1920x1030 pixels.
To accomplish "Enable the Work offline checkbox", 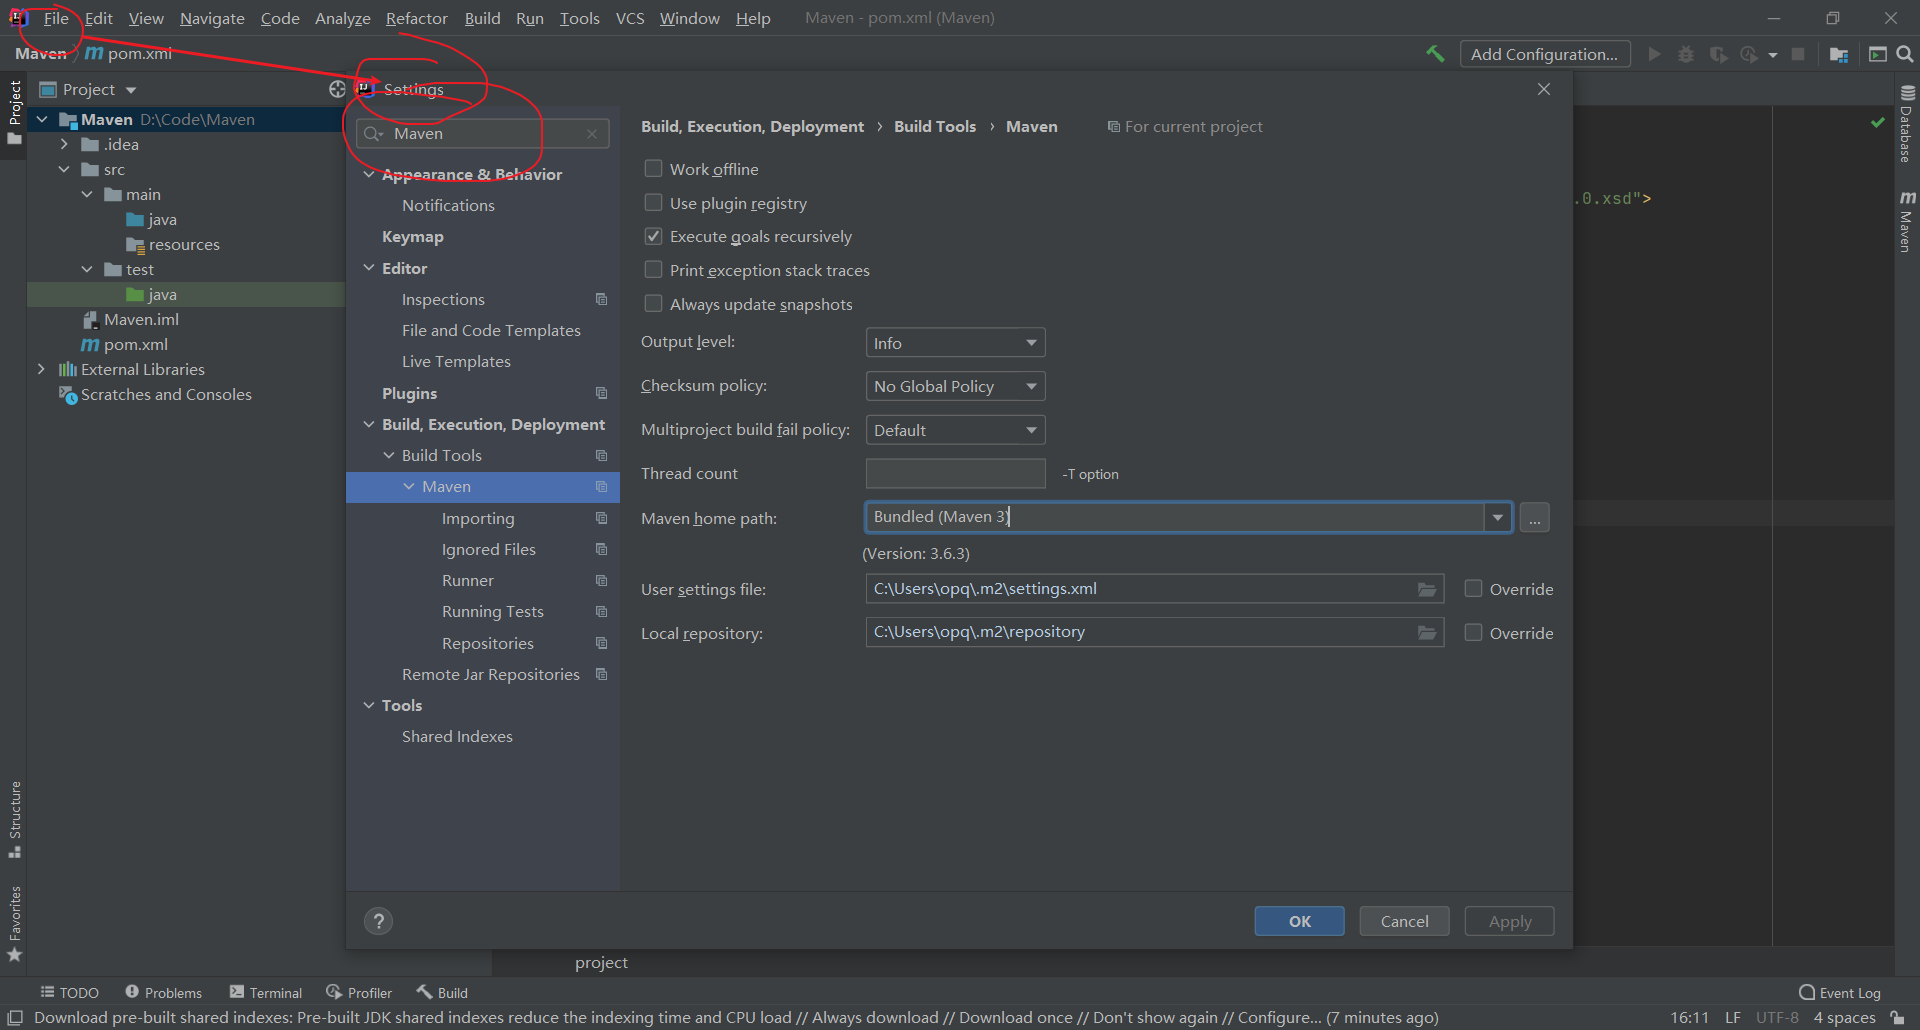I will 653,168.
